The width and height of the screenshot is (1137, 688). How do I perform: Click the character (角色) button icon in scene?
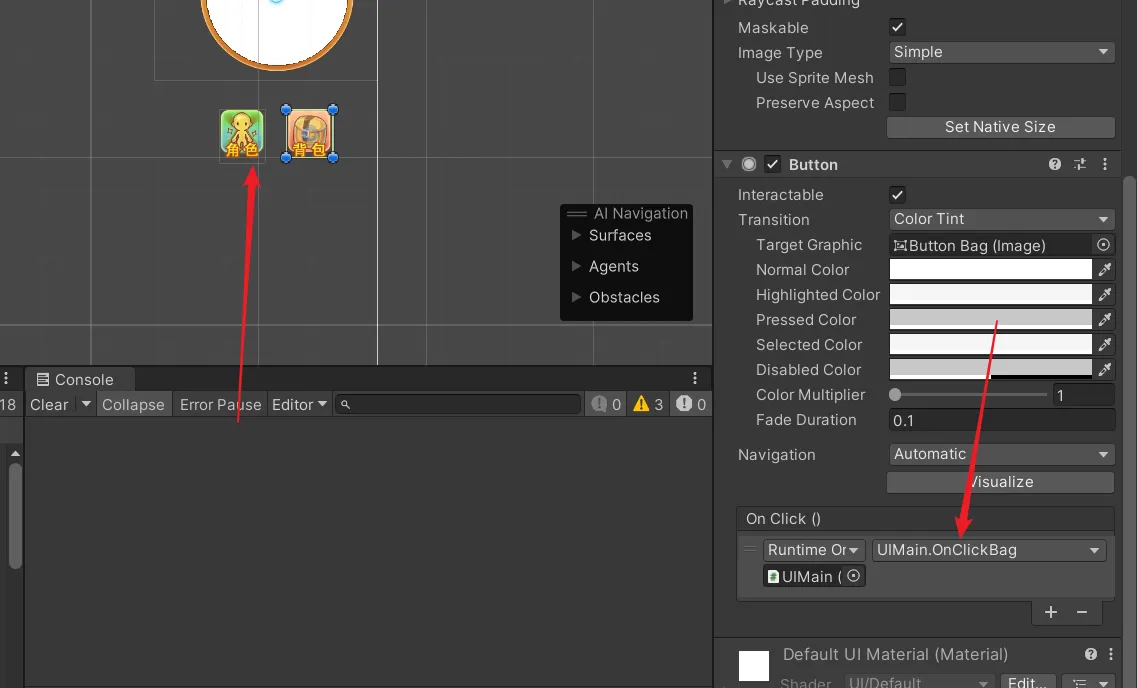(x=241, y=134)
